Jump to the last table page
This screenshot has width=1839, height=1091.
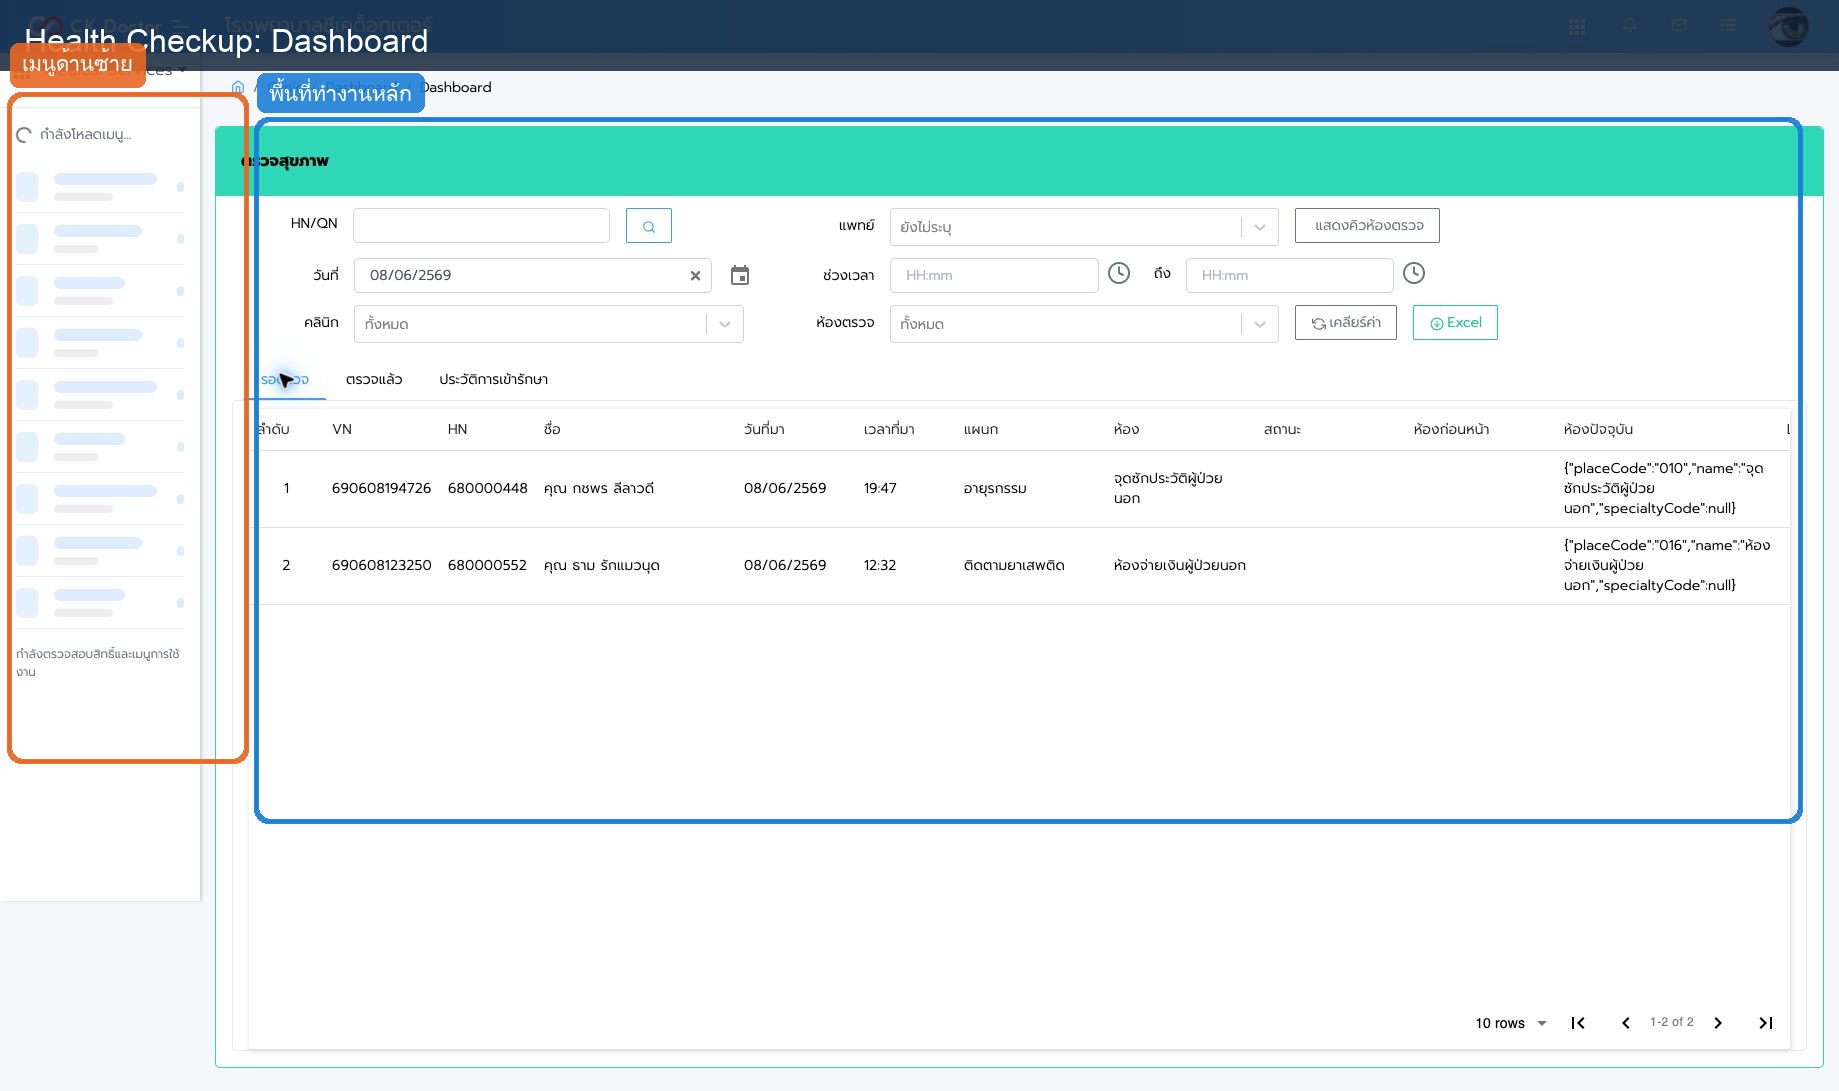point(1766,1023)
